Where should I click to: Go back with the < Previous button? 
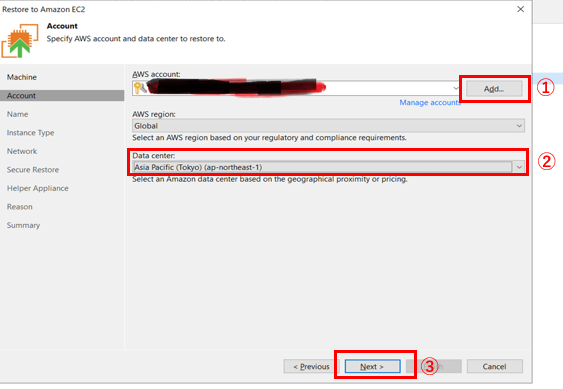(311, 366)
